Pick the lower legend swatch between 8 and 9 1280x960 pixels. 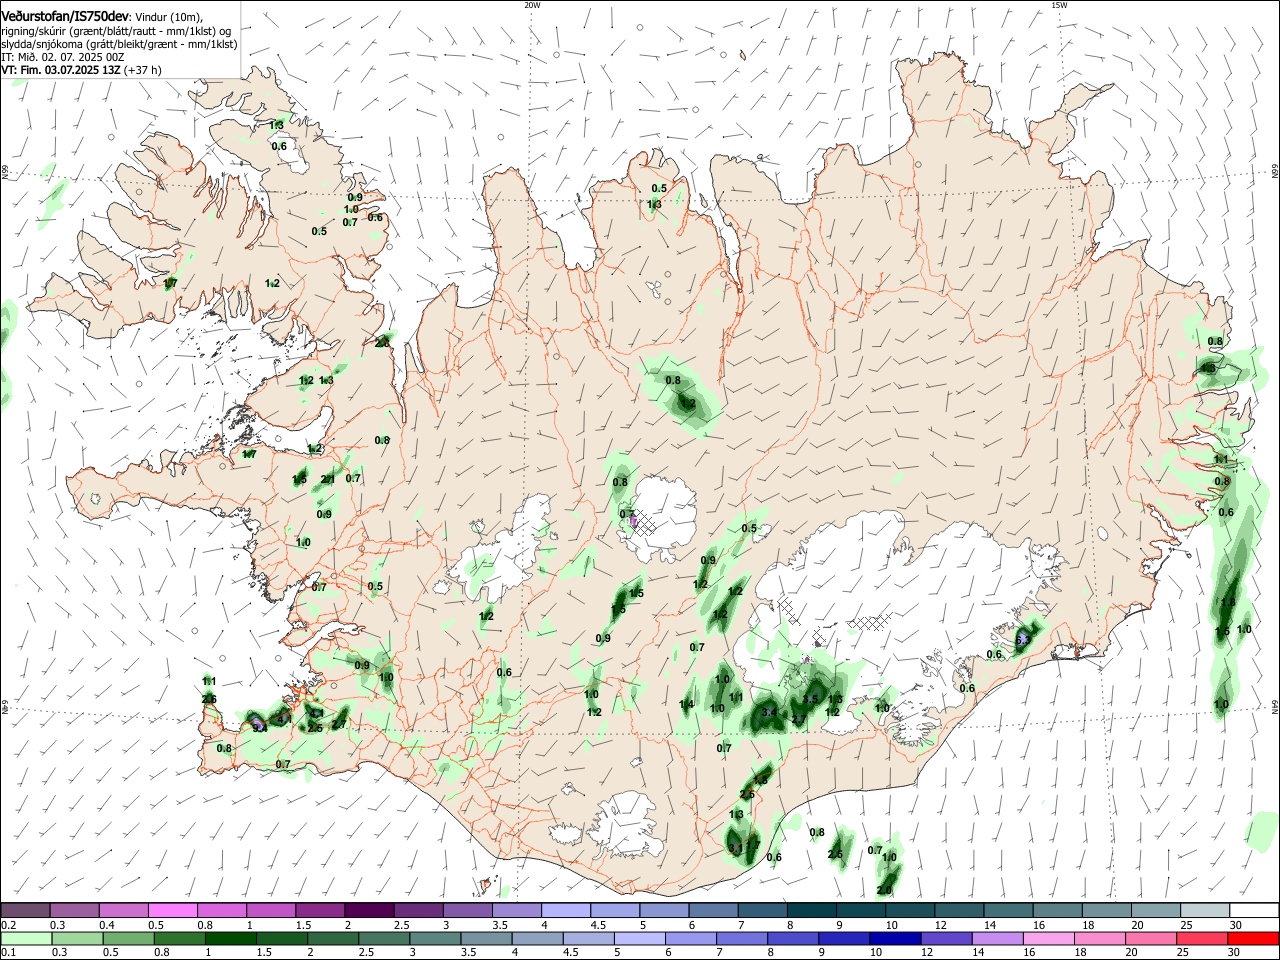tap(791, 938)
